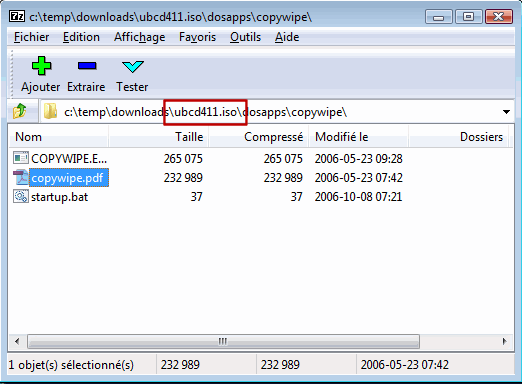The width and height of the screenshot is (522, 384).
Task: Click the horizontal scrollbar right arrow
Action: tap(504, 341)
